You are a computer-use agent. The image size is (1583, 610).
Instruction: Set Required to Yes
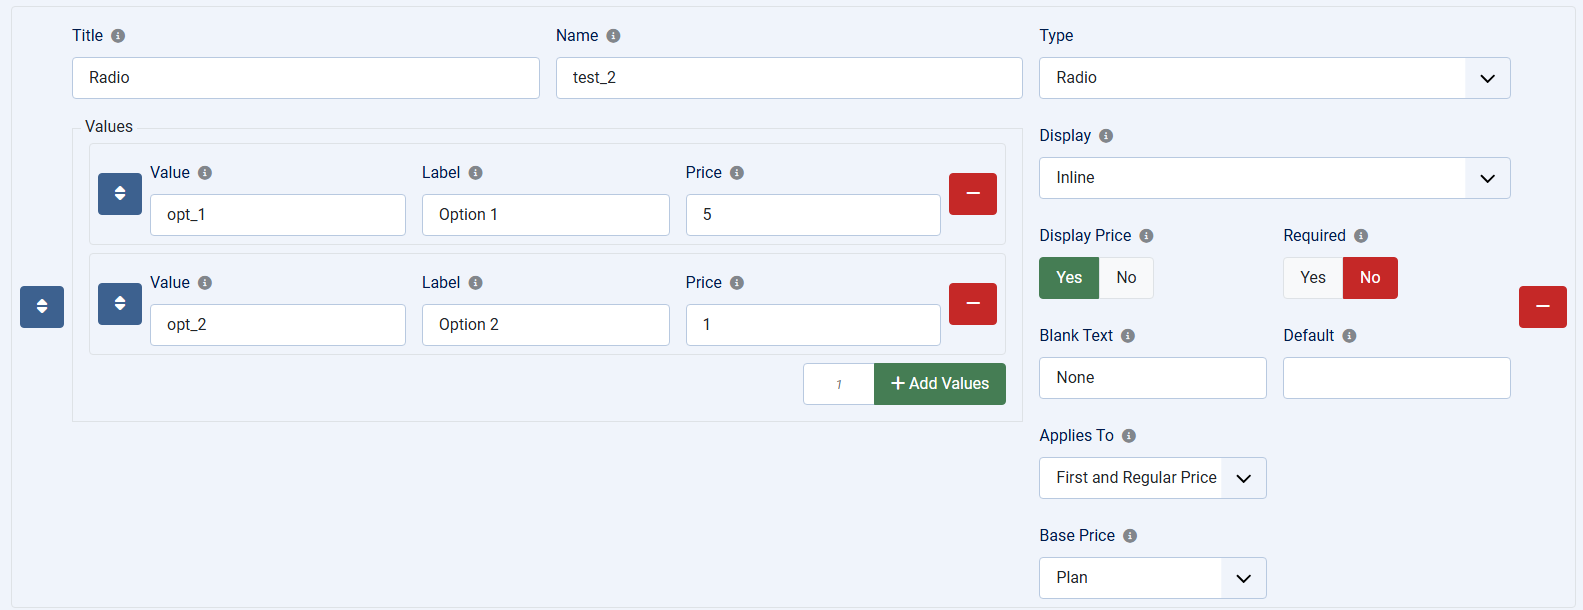click(1313, 278)
